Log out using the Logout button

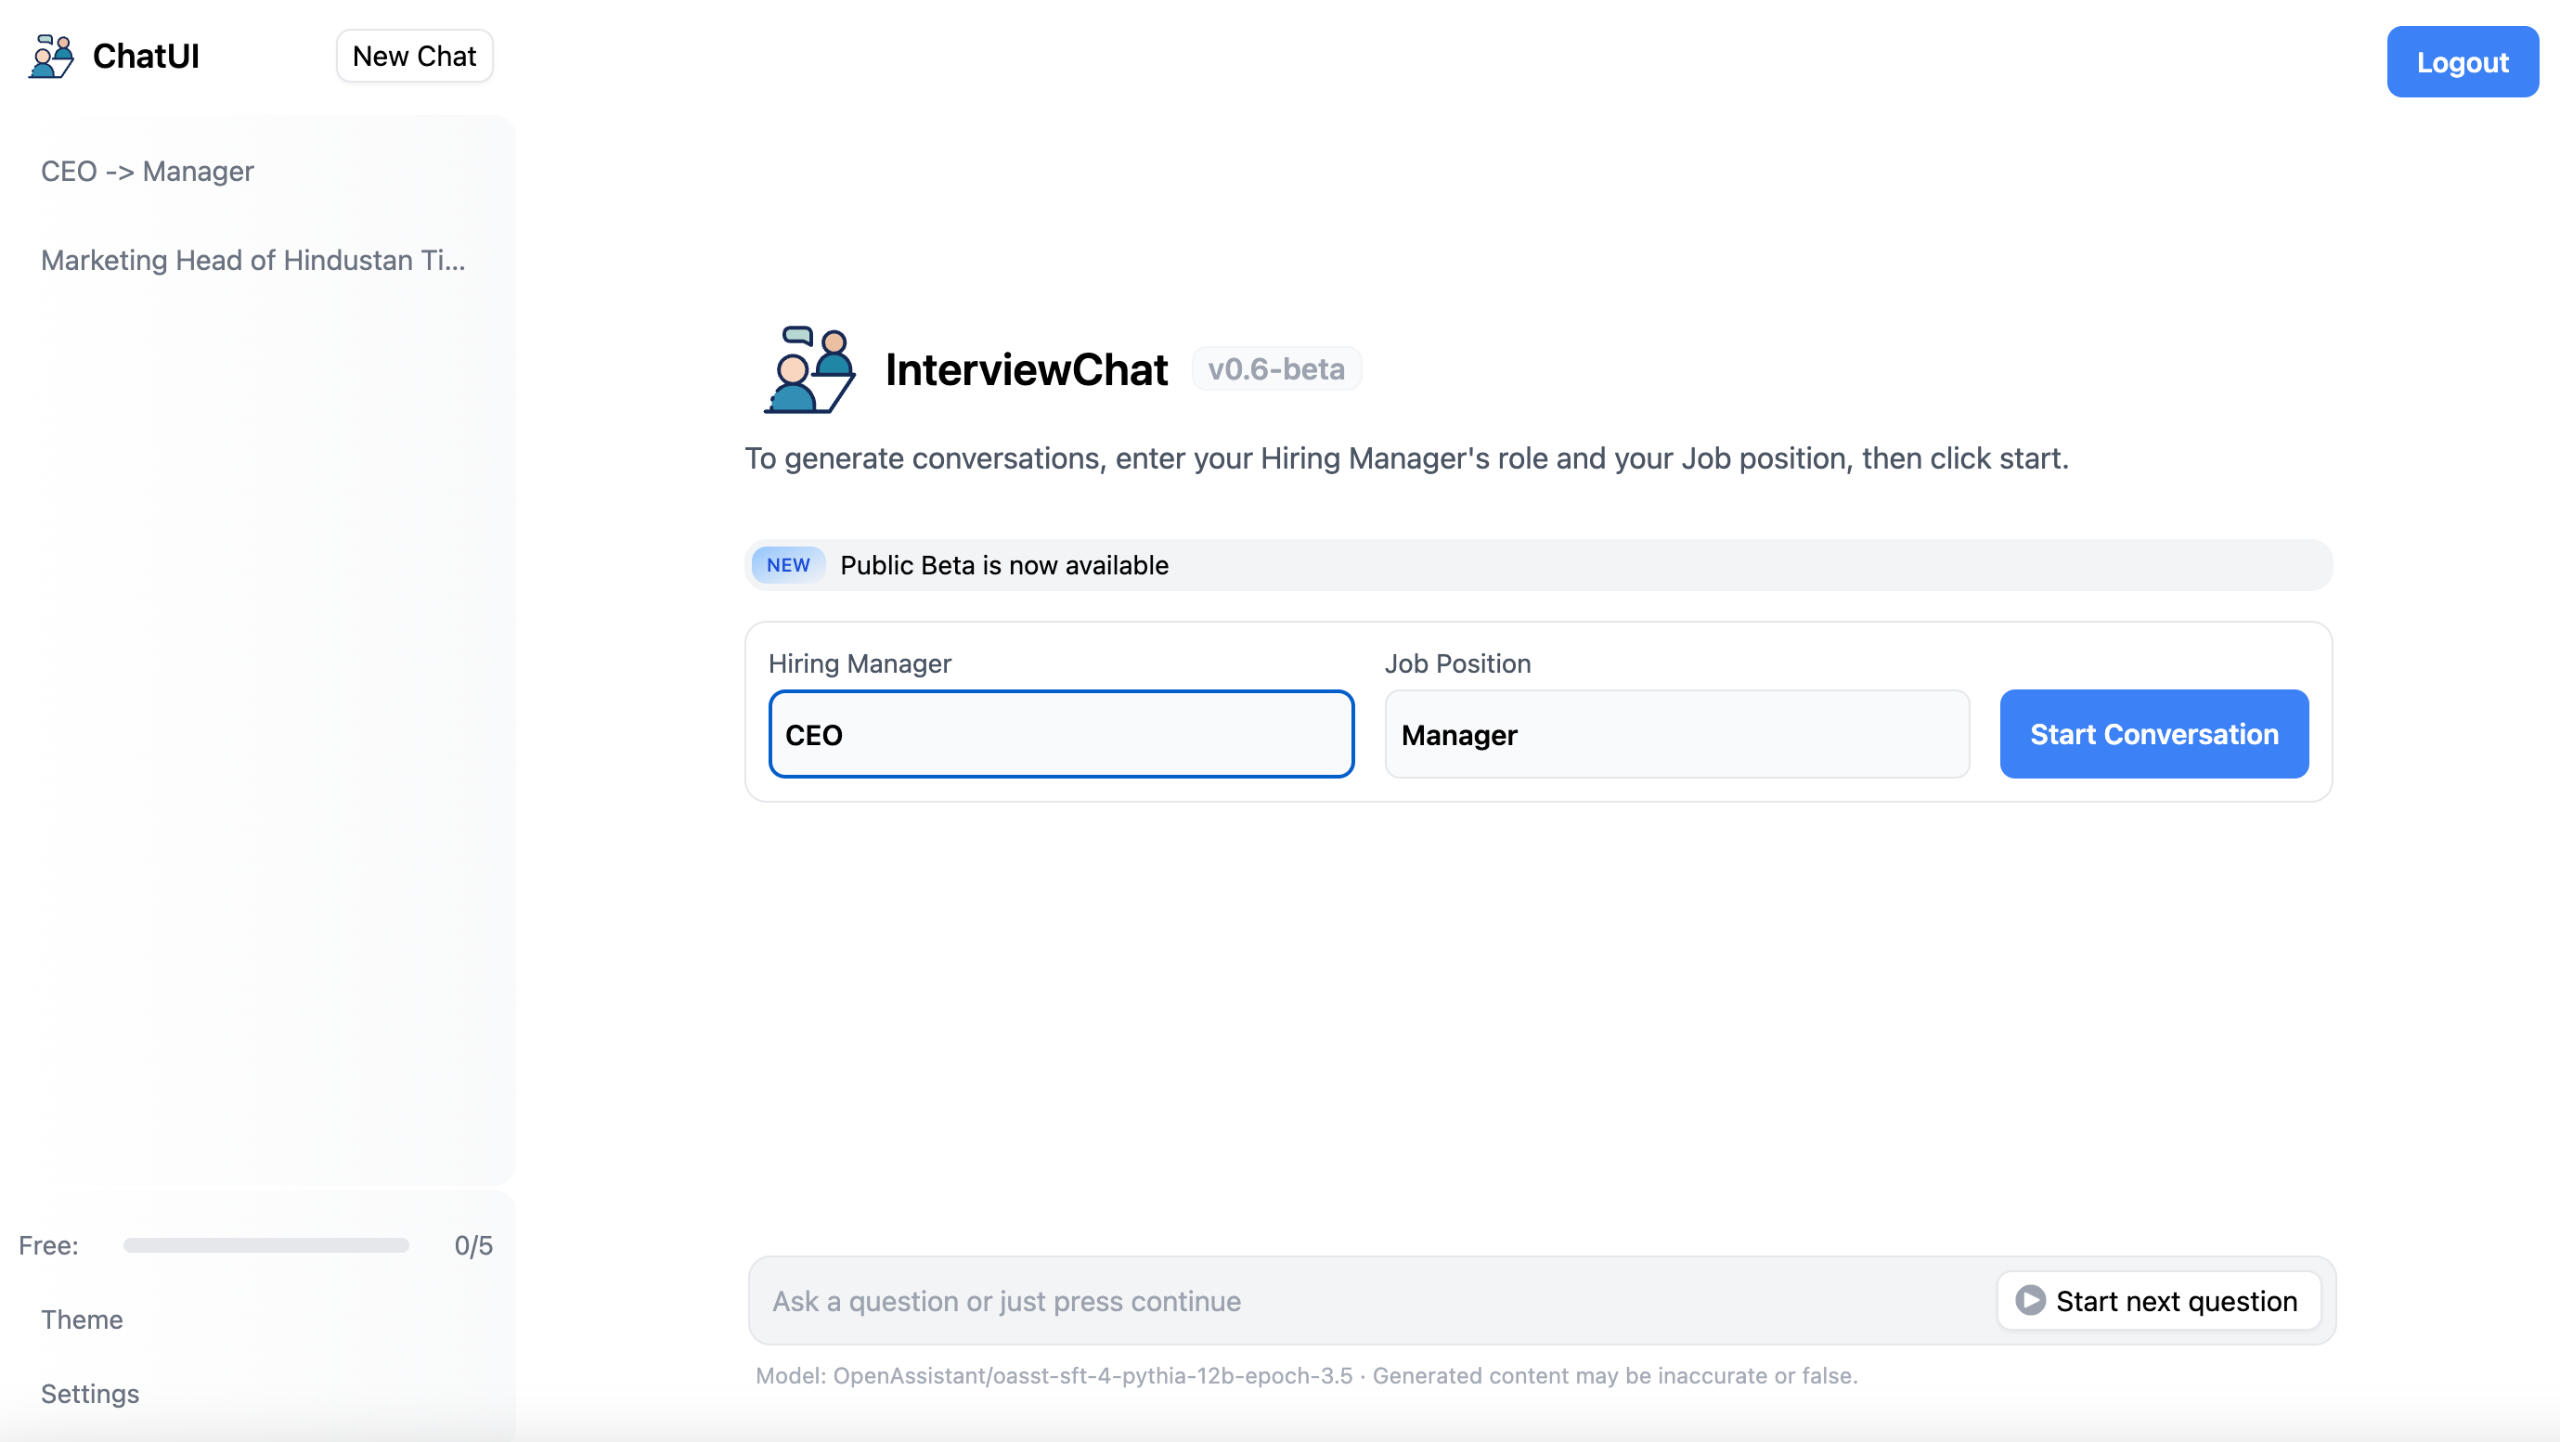tap(2462, 62)
